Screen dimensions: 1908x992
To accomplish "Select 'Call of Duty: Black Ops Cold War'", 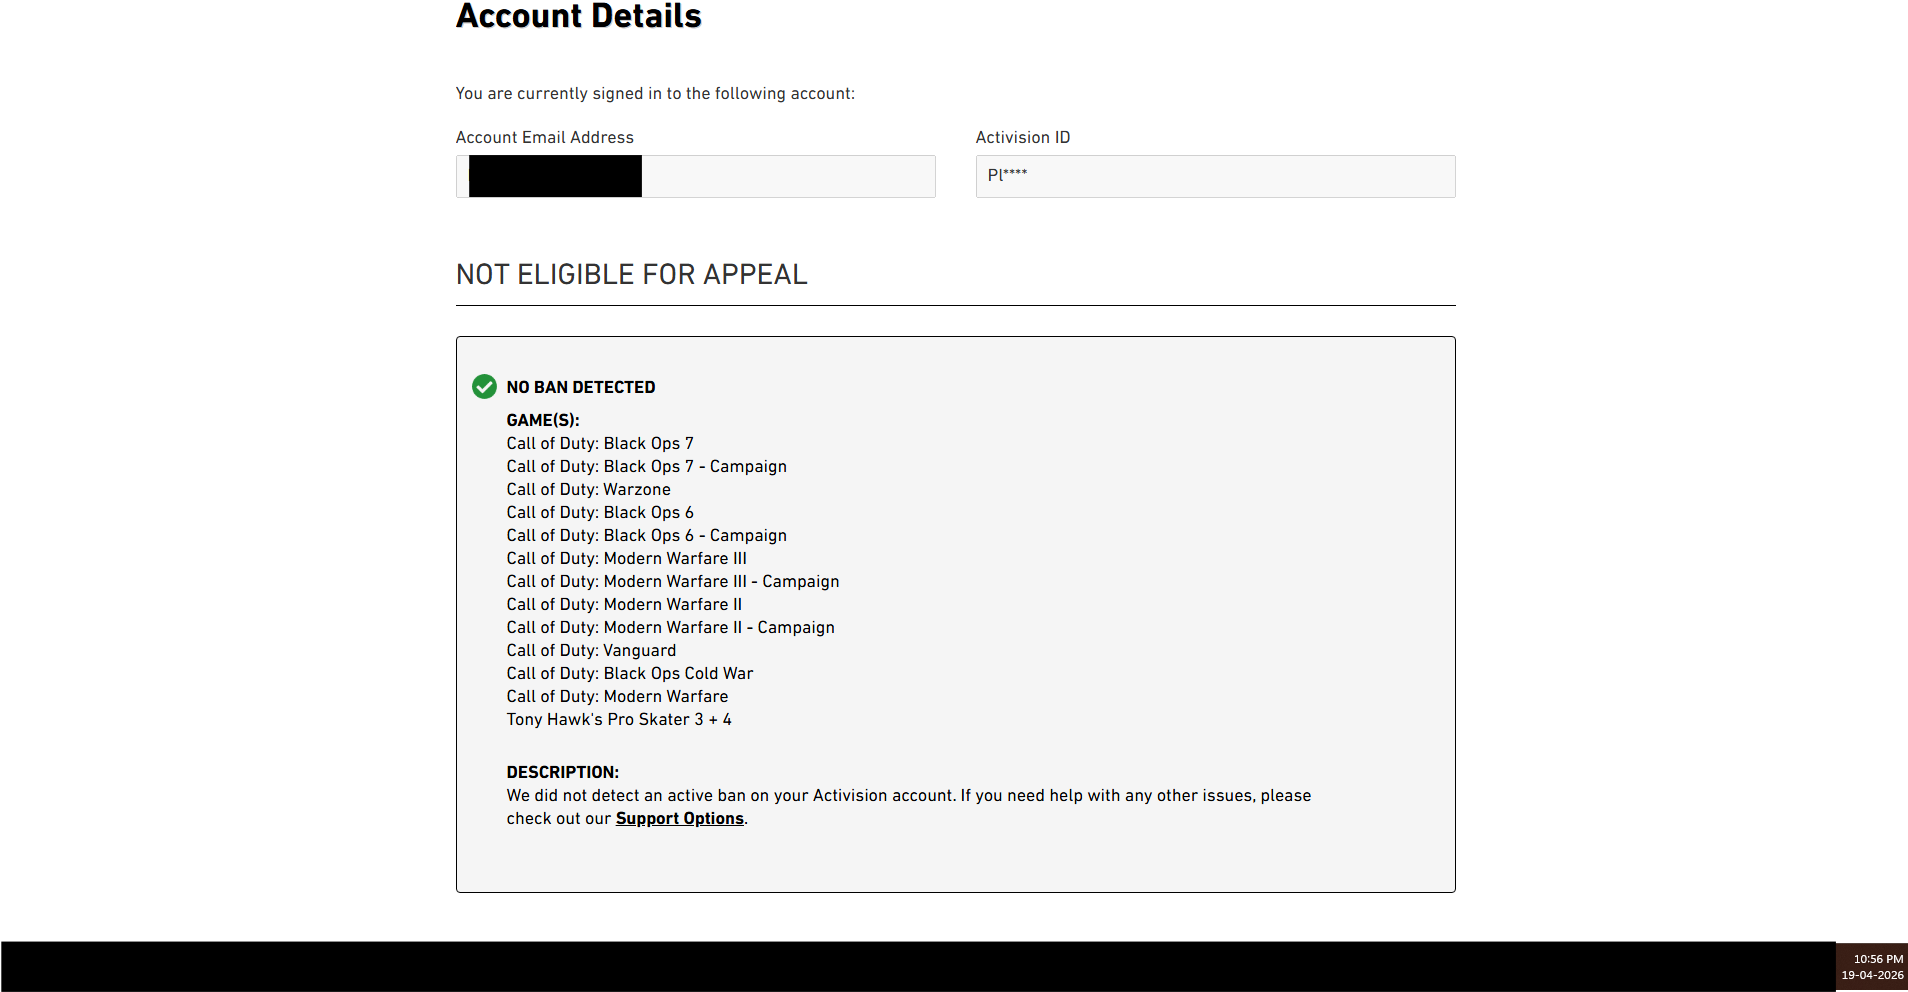I will (630, 674).
